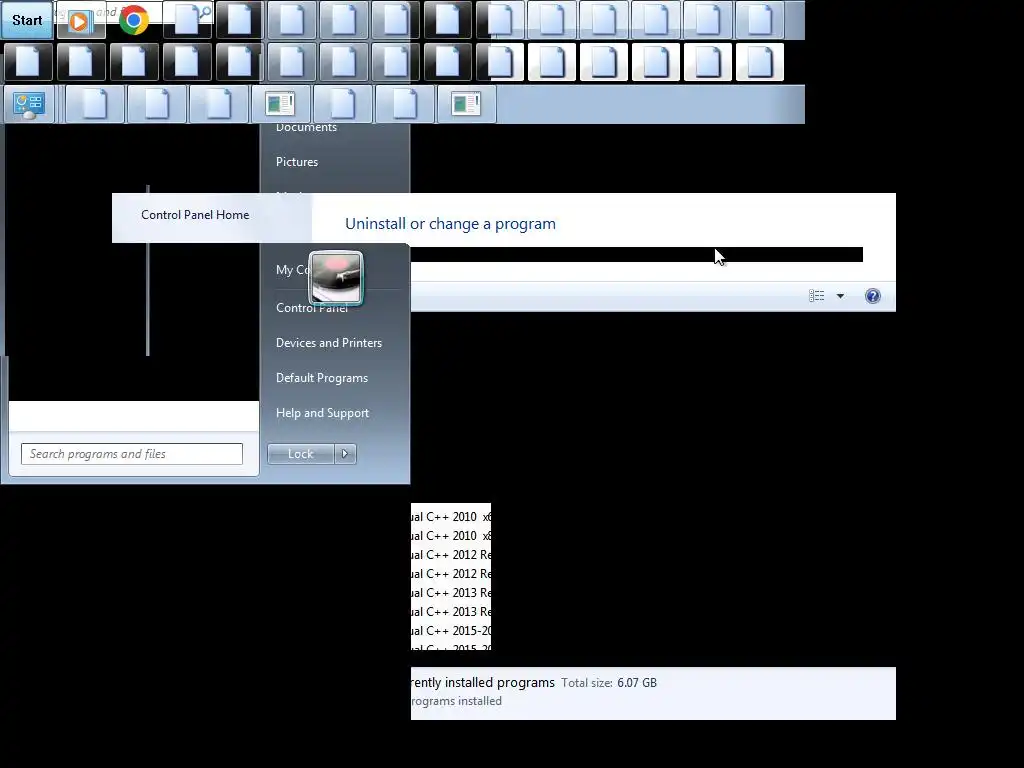The height and width of the screenshot is (768, 1024).
Task: Open Default Programs
Action: point(321,378)
